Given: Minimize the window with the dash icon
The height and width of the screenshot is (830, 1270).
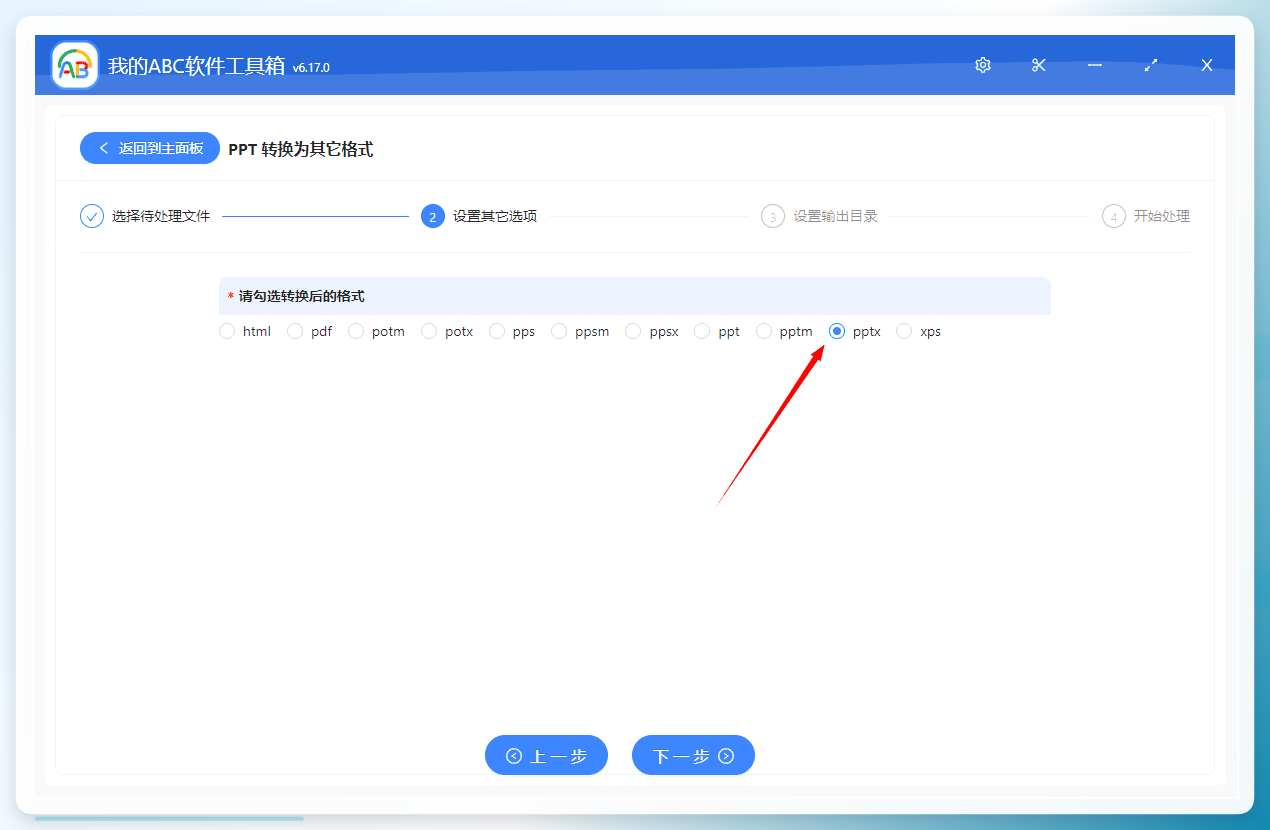Looking at the screenshot, I should [x=1095, y=65].
